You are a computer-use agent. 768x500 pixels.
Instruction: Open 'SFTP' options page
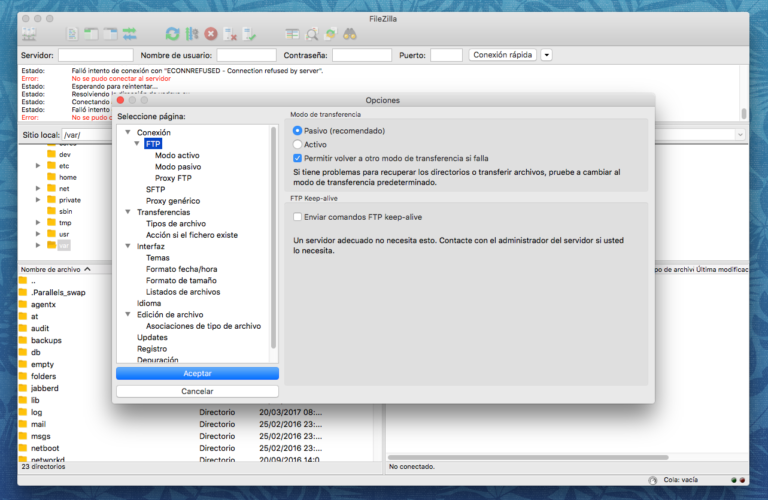click(155, 189)
